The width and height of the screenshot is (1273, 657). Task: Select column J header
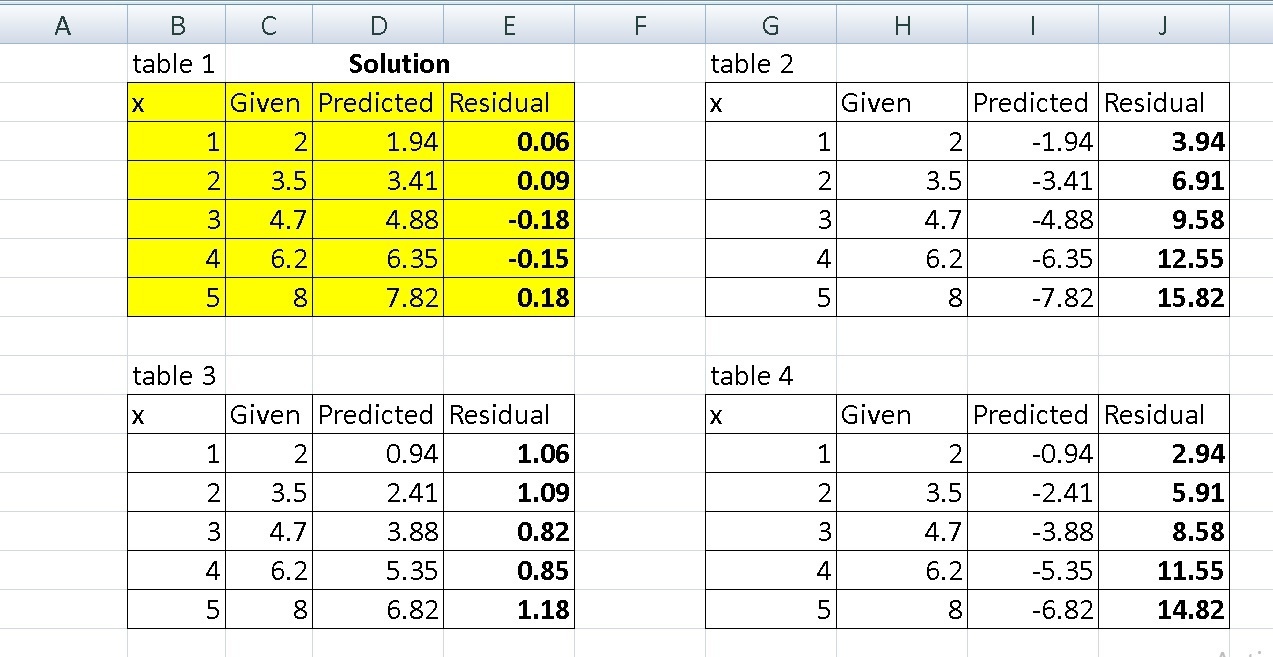pyautogui.click(x=1162, y=27)
